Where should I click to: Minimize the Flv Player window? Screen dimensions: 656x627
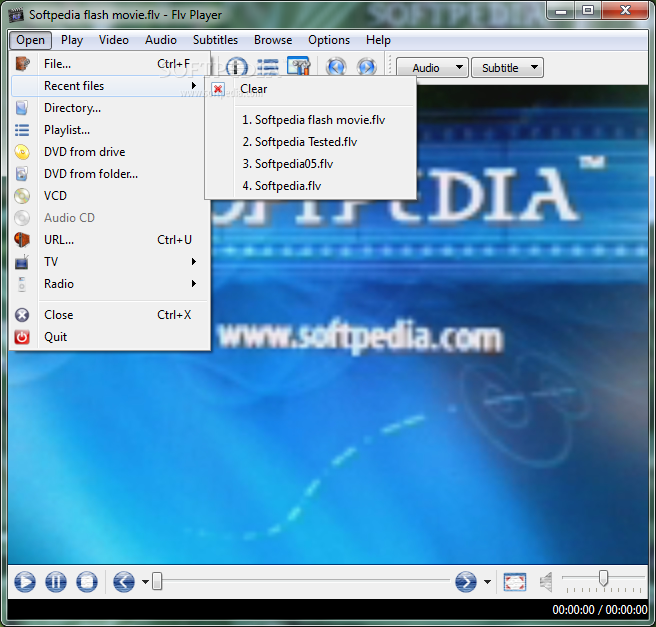coord(561,11)
